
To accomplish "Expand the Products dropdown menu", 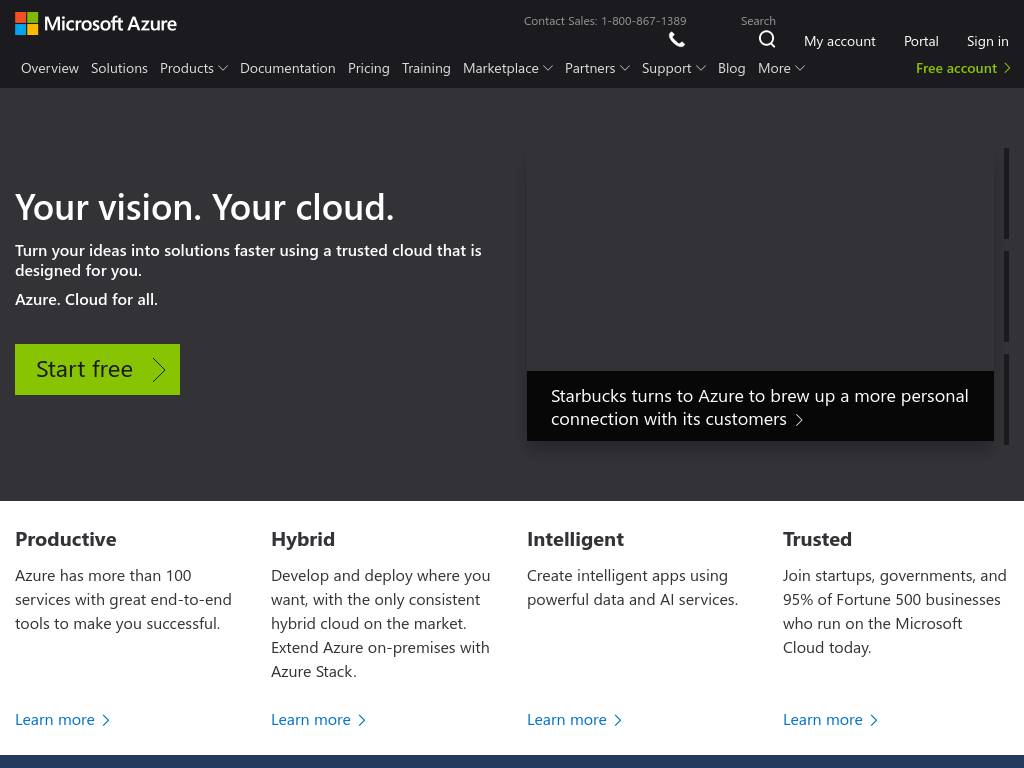I will point(194,68).
